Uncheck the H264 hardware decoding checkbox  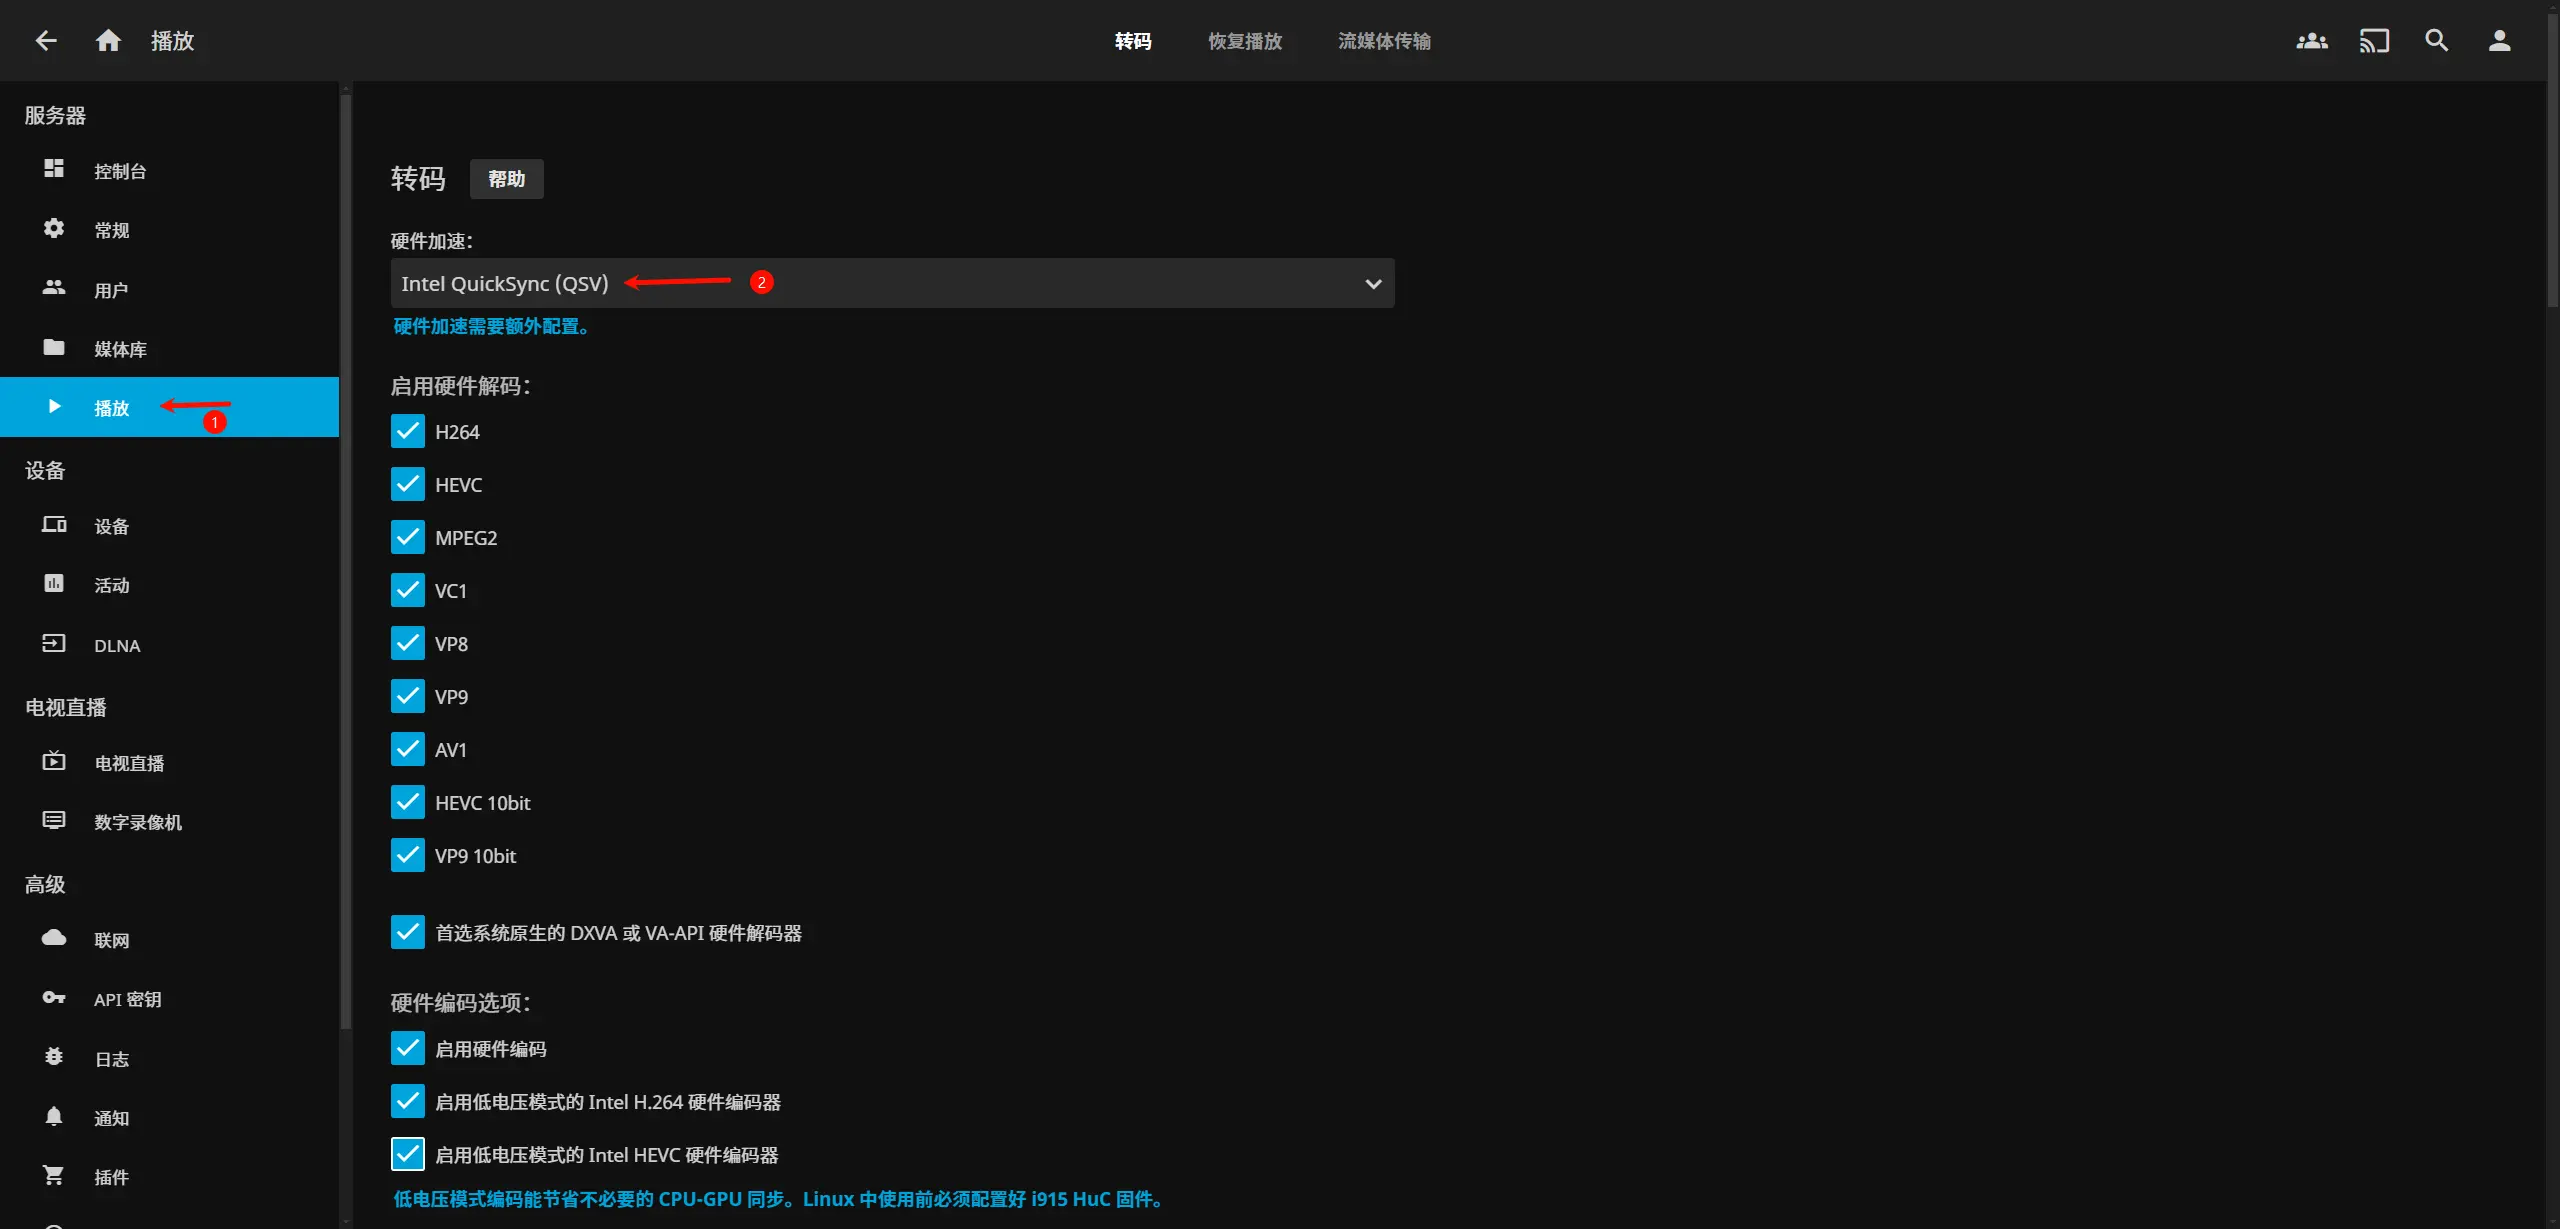pyautogui.click(x=408, y=432)
